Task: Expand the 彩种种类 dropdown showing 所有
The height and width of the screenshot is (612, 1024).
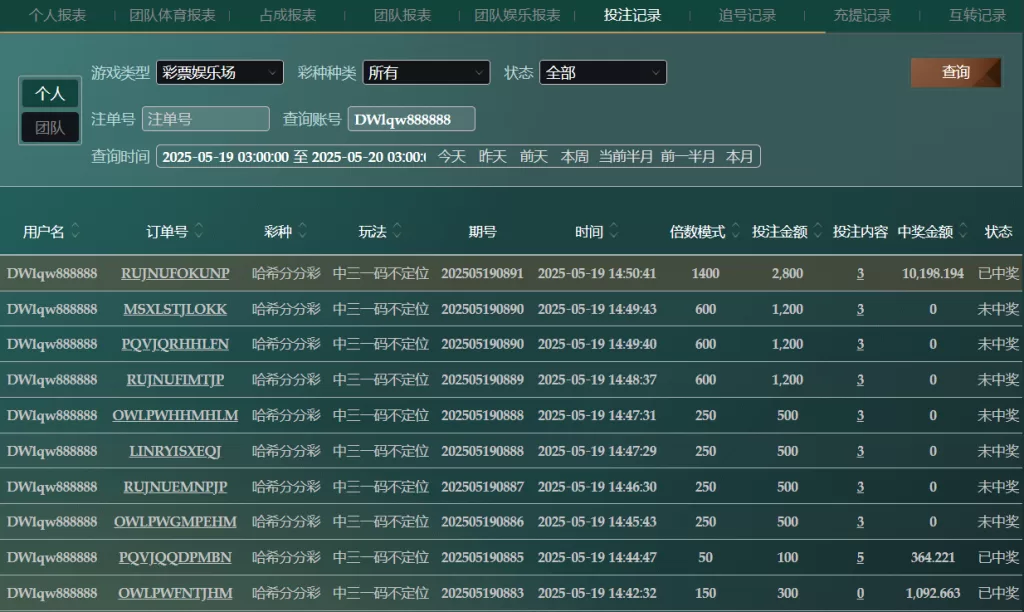Action: [x=426, y=72]
